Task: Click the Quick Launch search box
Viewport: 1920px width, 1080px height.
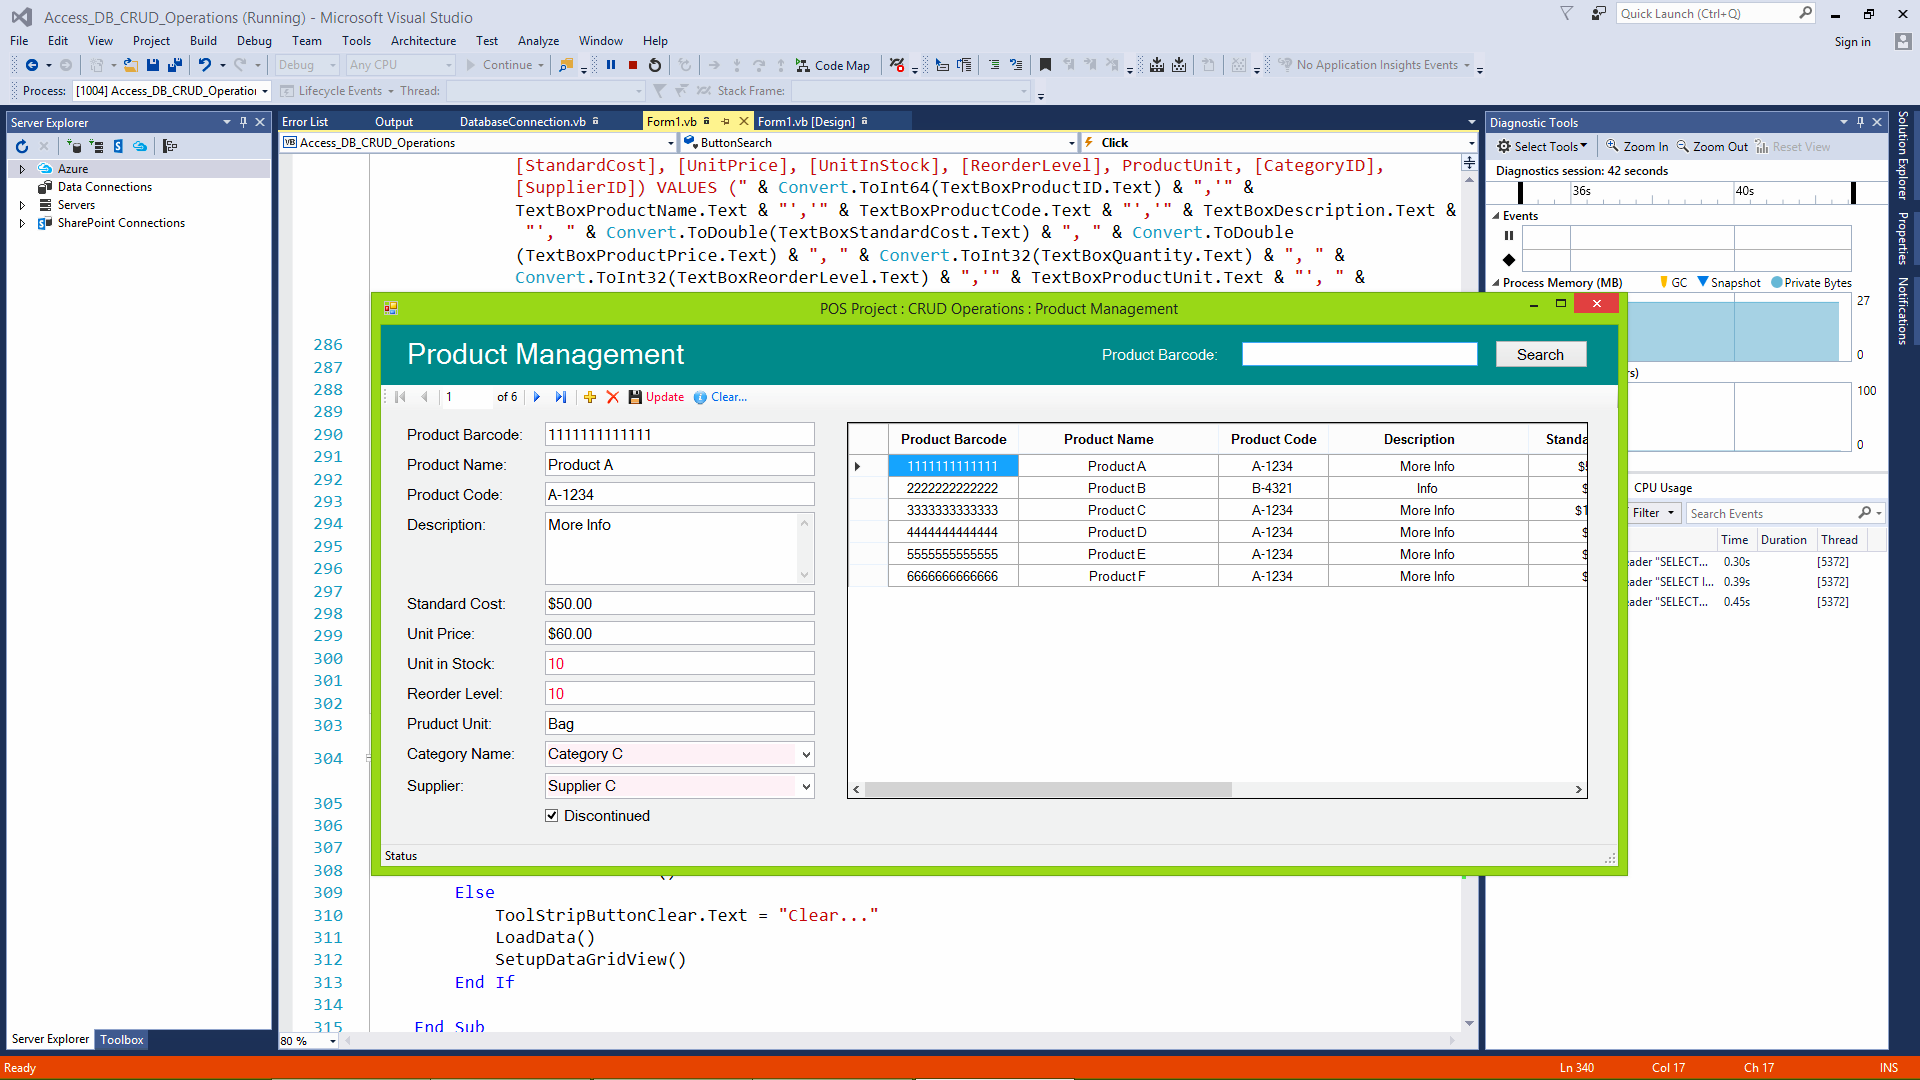Action: coord(1716,14)
